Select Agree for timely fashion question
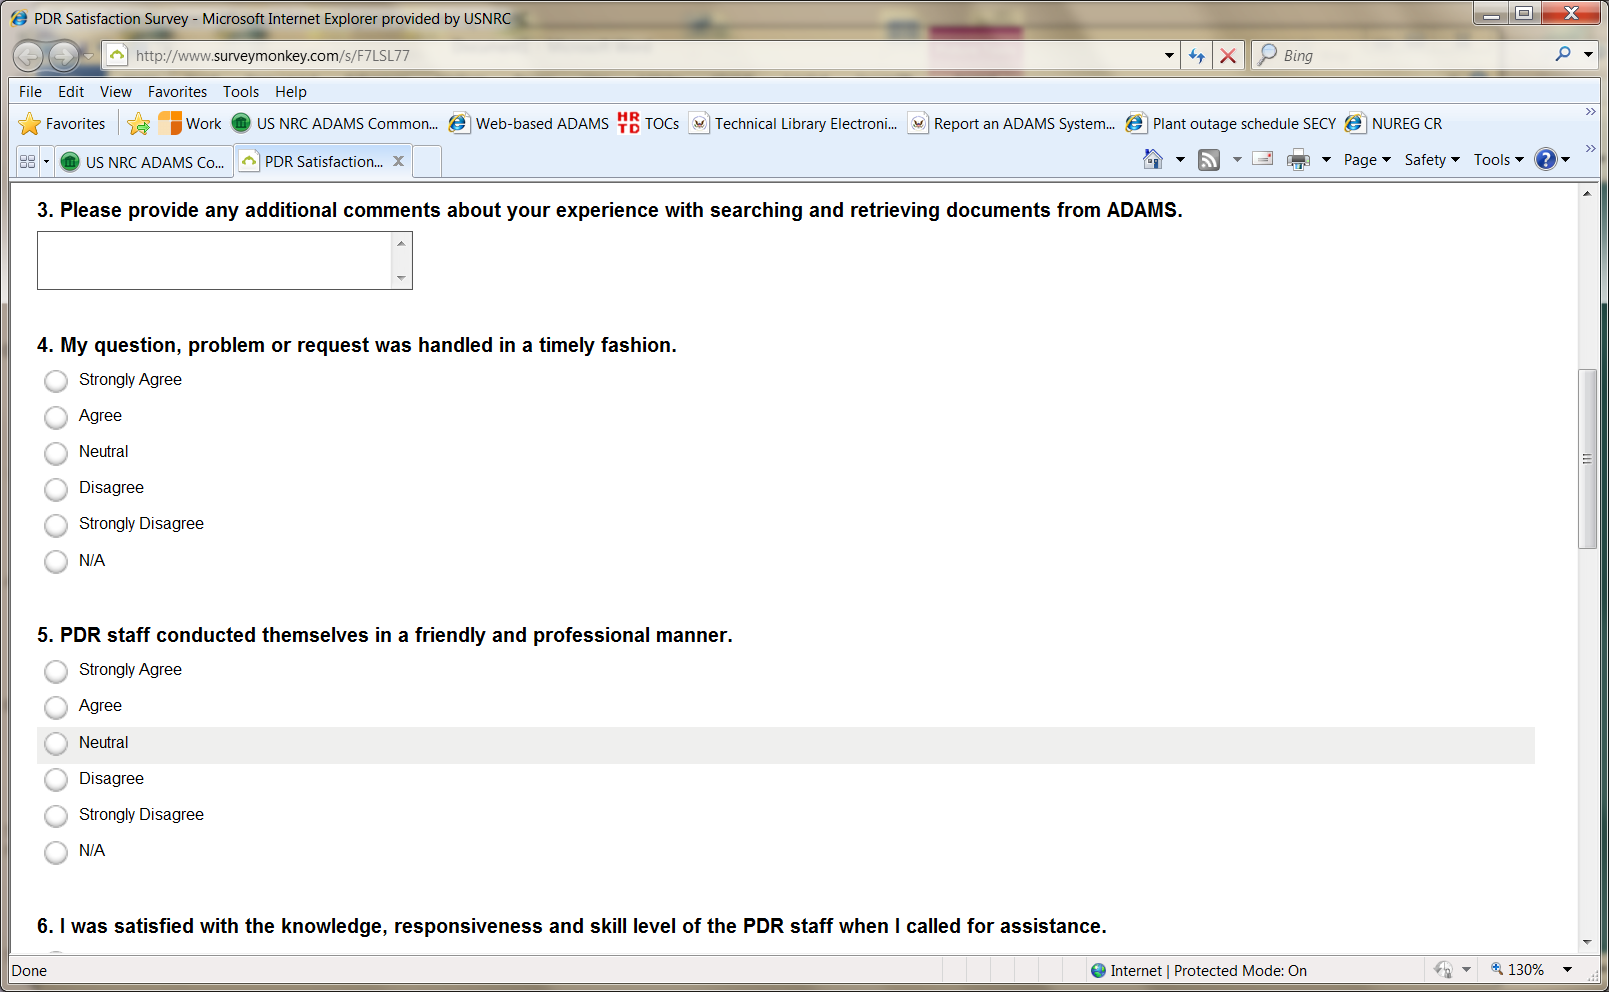The height and width of the screenshot is (992, 1609). click(56, 417)
